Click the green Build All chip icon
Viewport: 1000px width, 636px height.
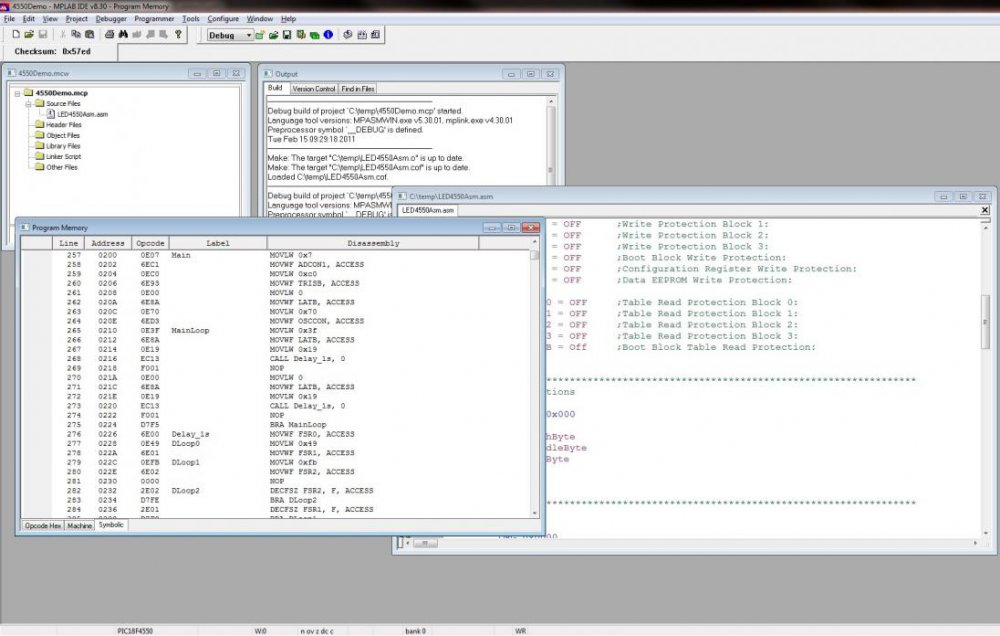click(312, 35)
